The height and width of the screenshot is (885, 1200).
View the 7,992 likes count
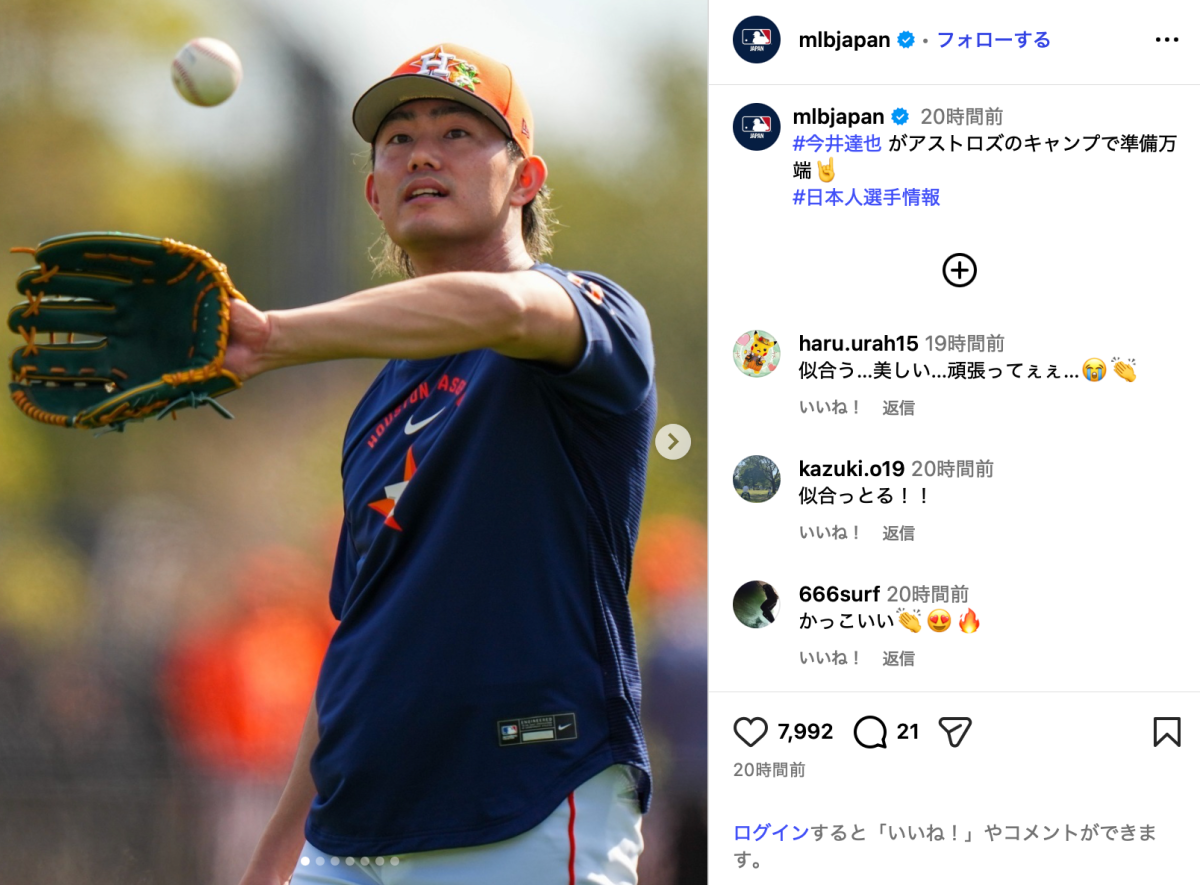pos(805,732)
